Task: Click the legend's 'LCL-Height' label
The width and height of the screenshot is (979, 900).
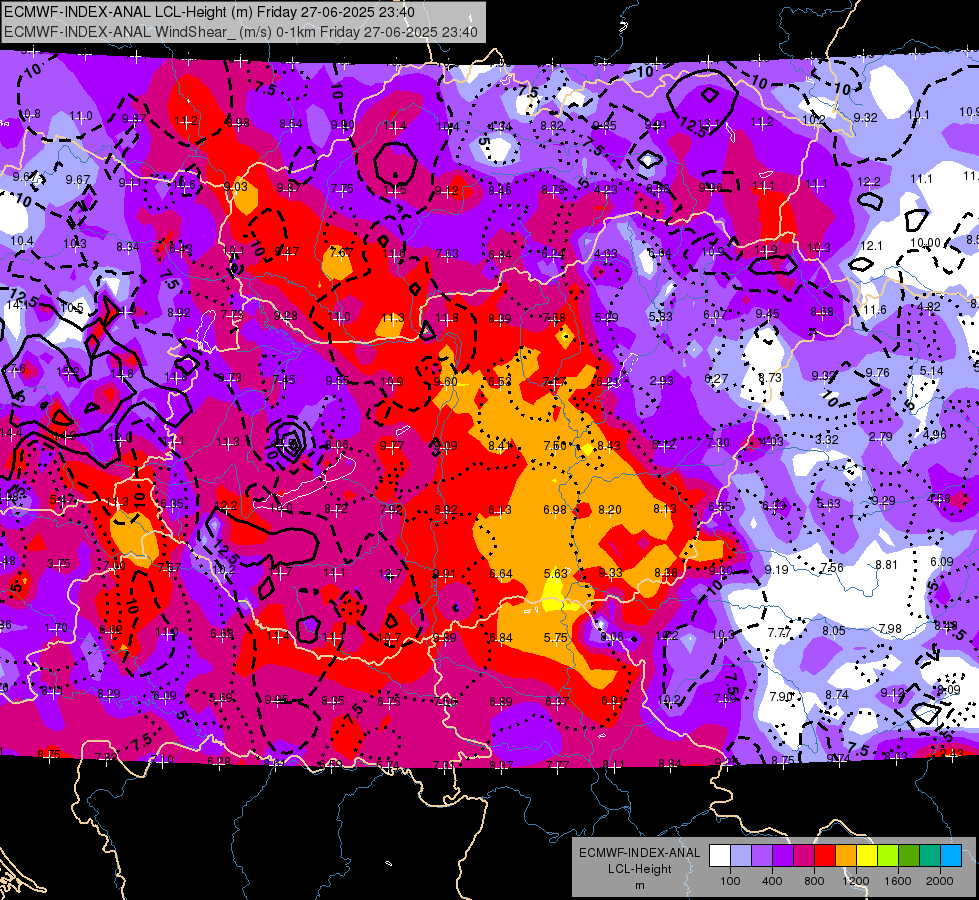Action: tap(640, 869)
